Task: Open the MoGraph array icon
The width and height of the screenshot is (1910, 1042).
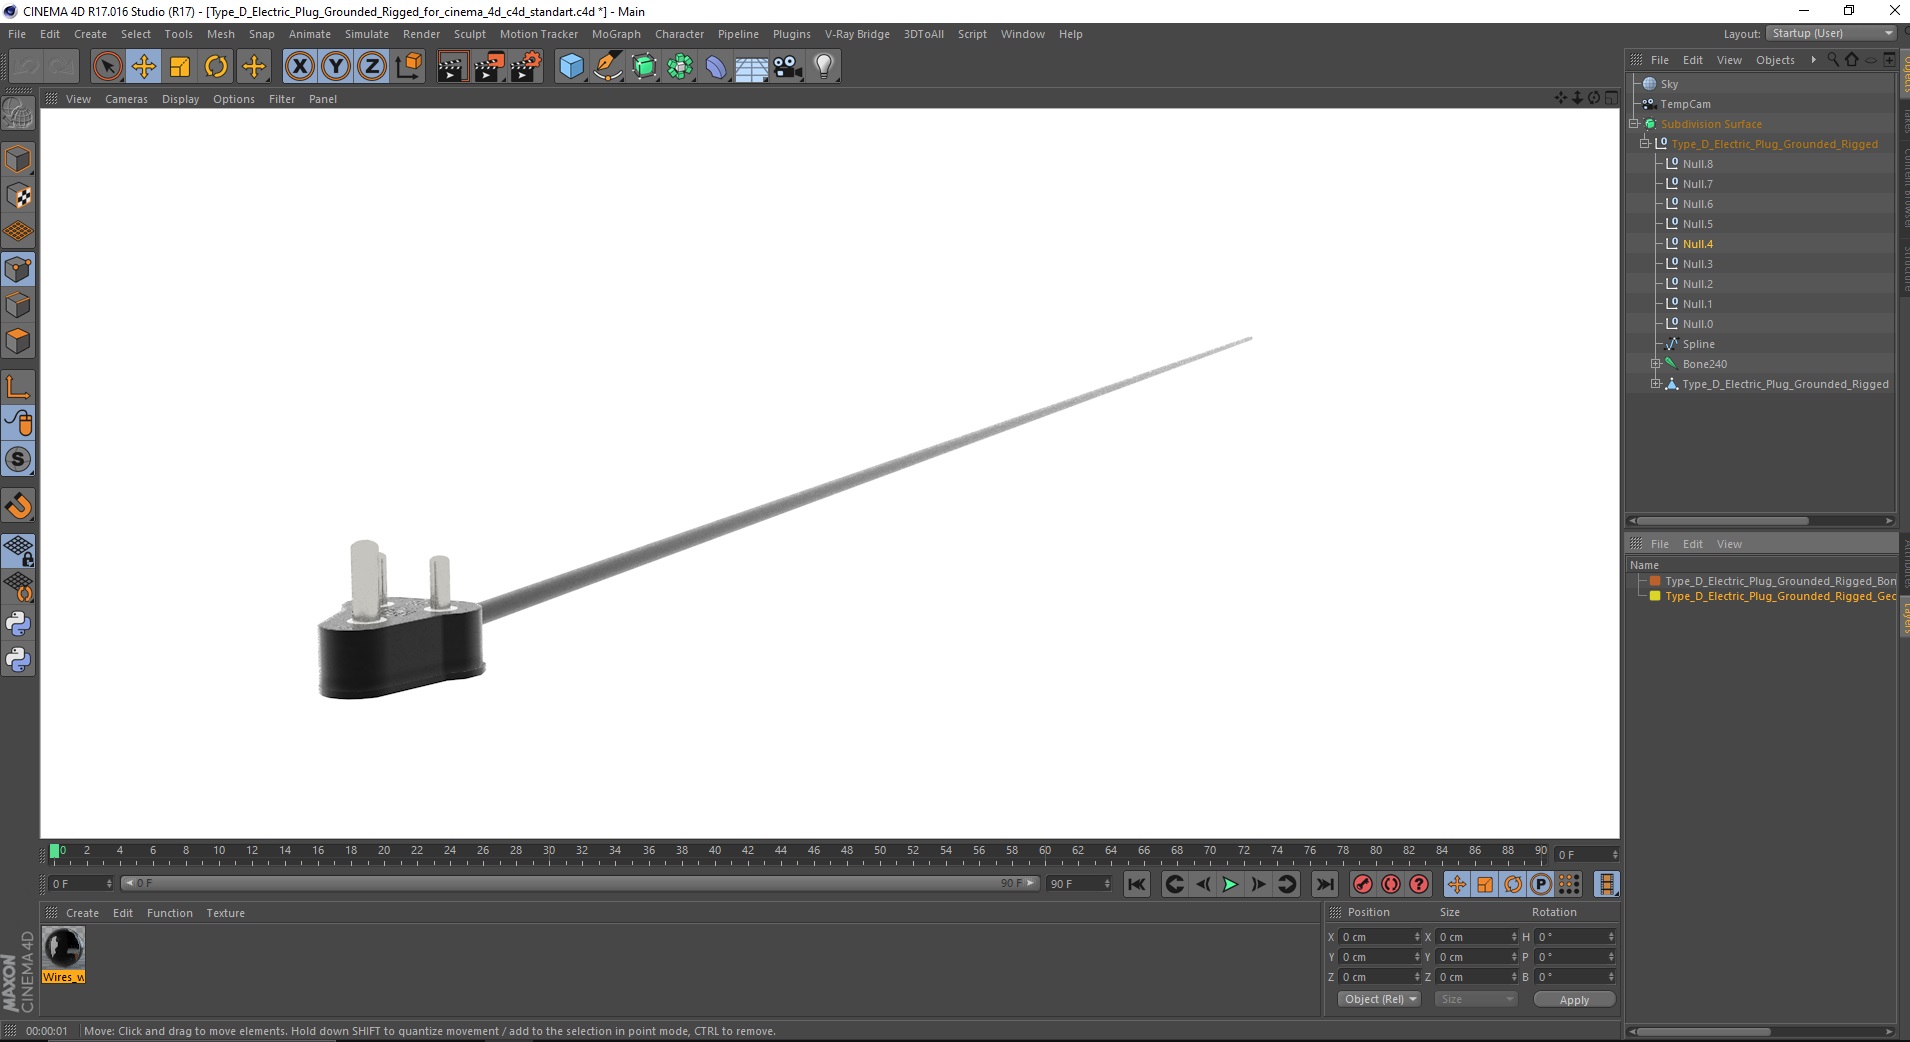Action: click(681, 67)
